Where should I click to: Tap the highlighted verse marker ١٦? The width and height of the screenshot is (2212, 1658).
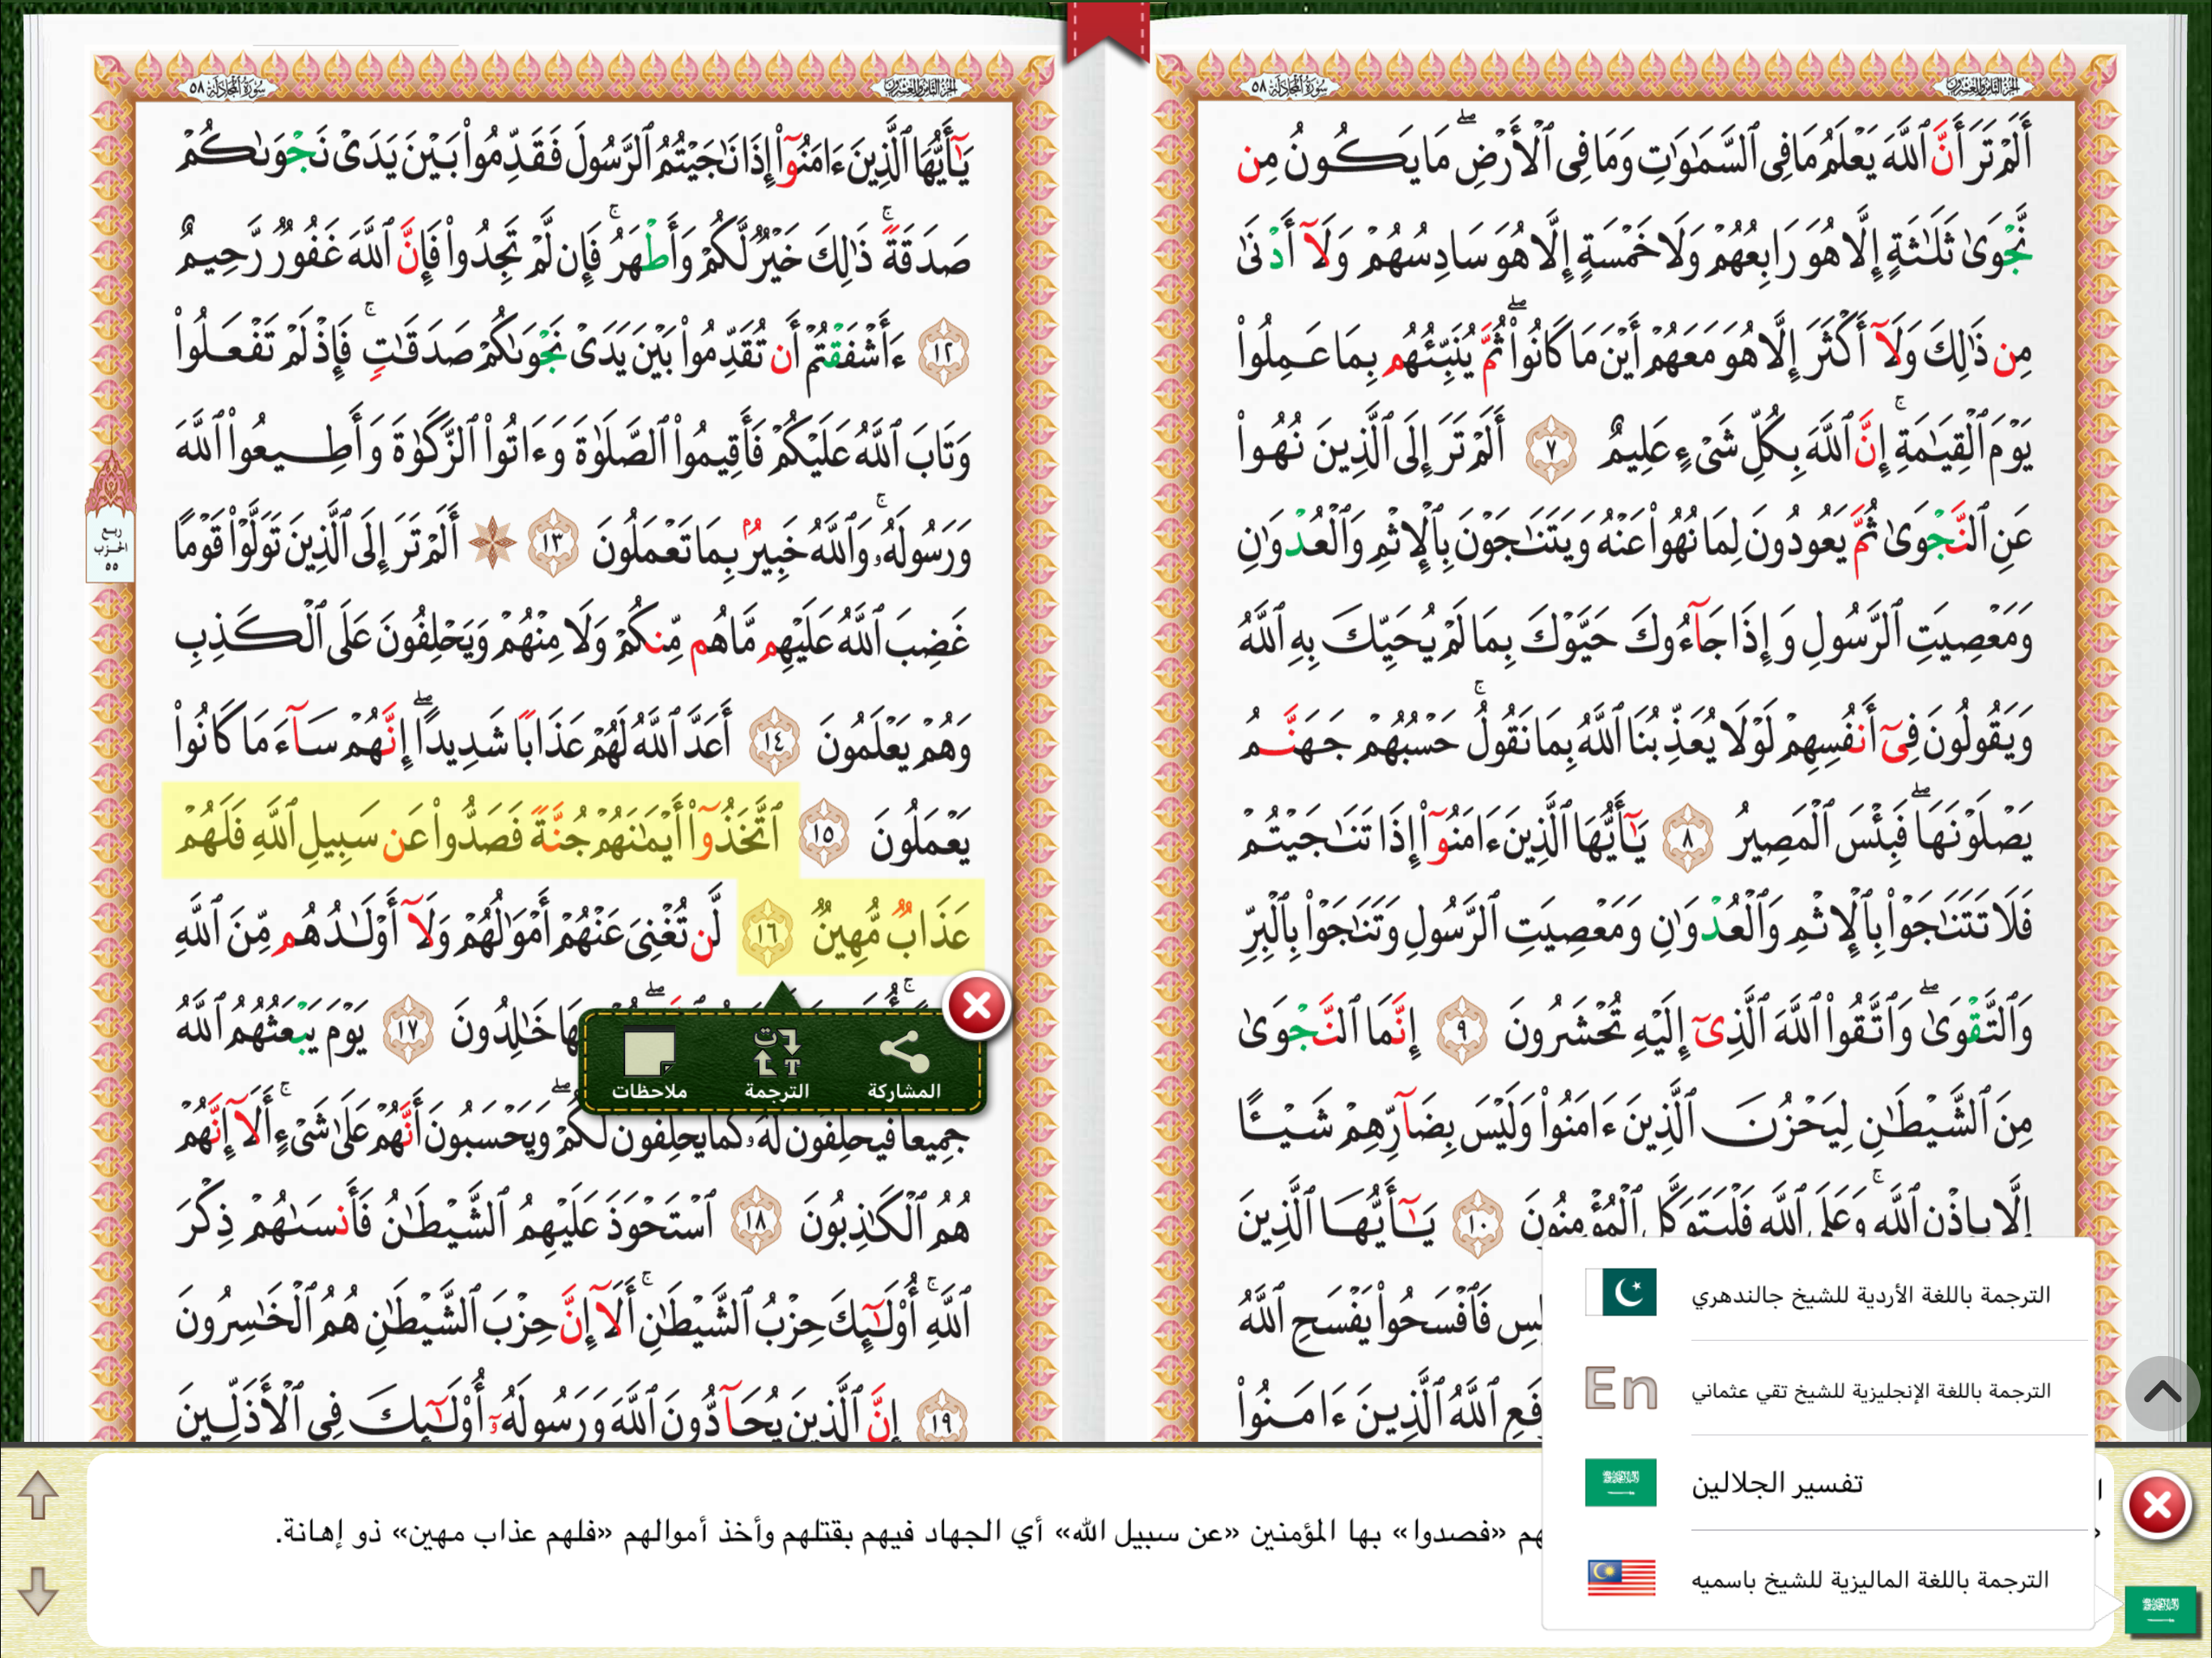click(x=767, y=933)
